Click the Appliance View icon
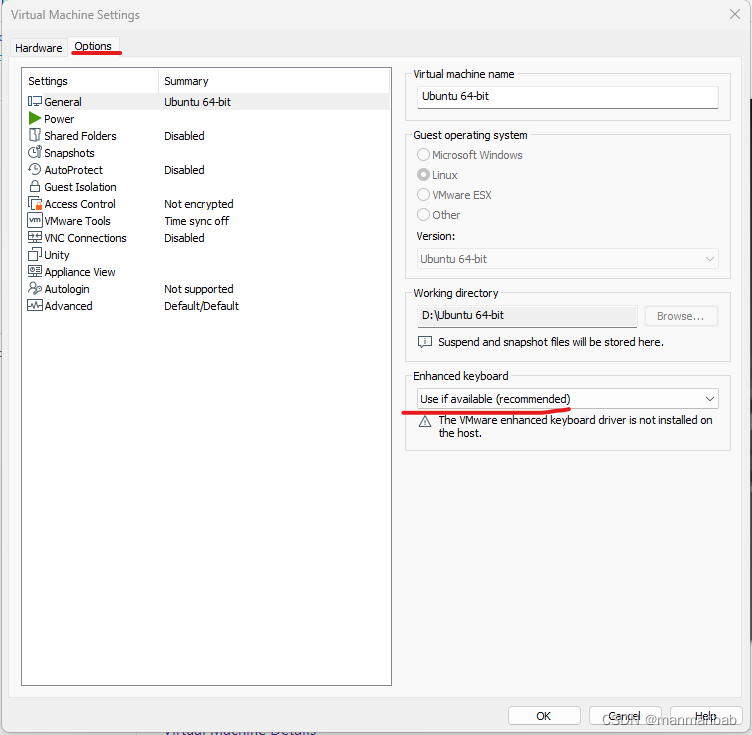 pyautogui.click(x=35, y=271)
